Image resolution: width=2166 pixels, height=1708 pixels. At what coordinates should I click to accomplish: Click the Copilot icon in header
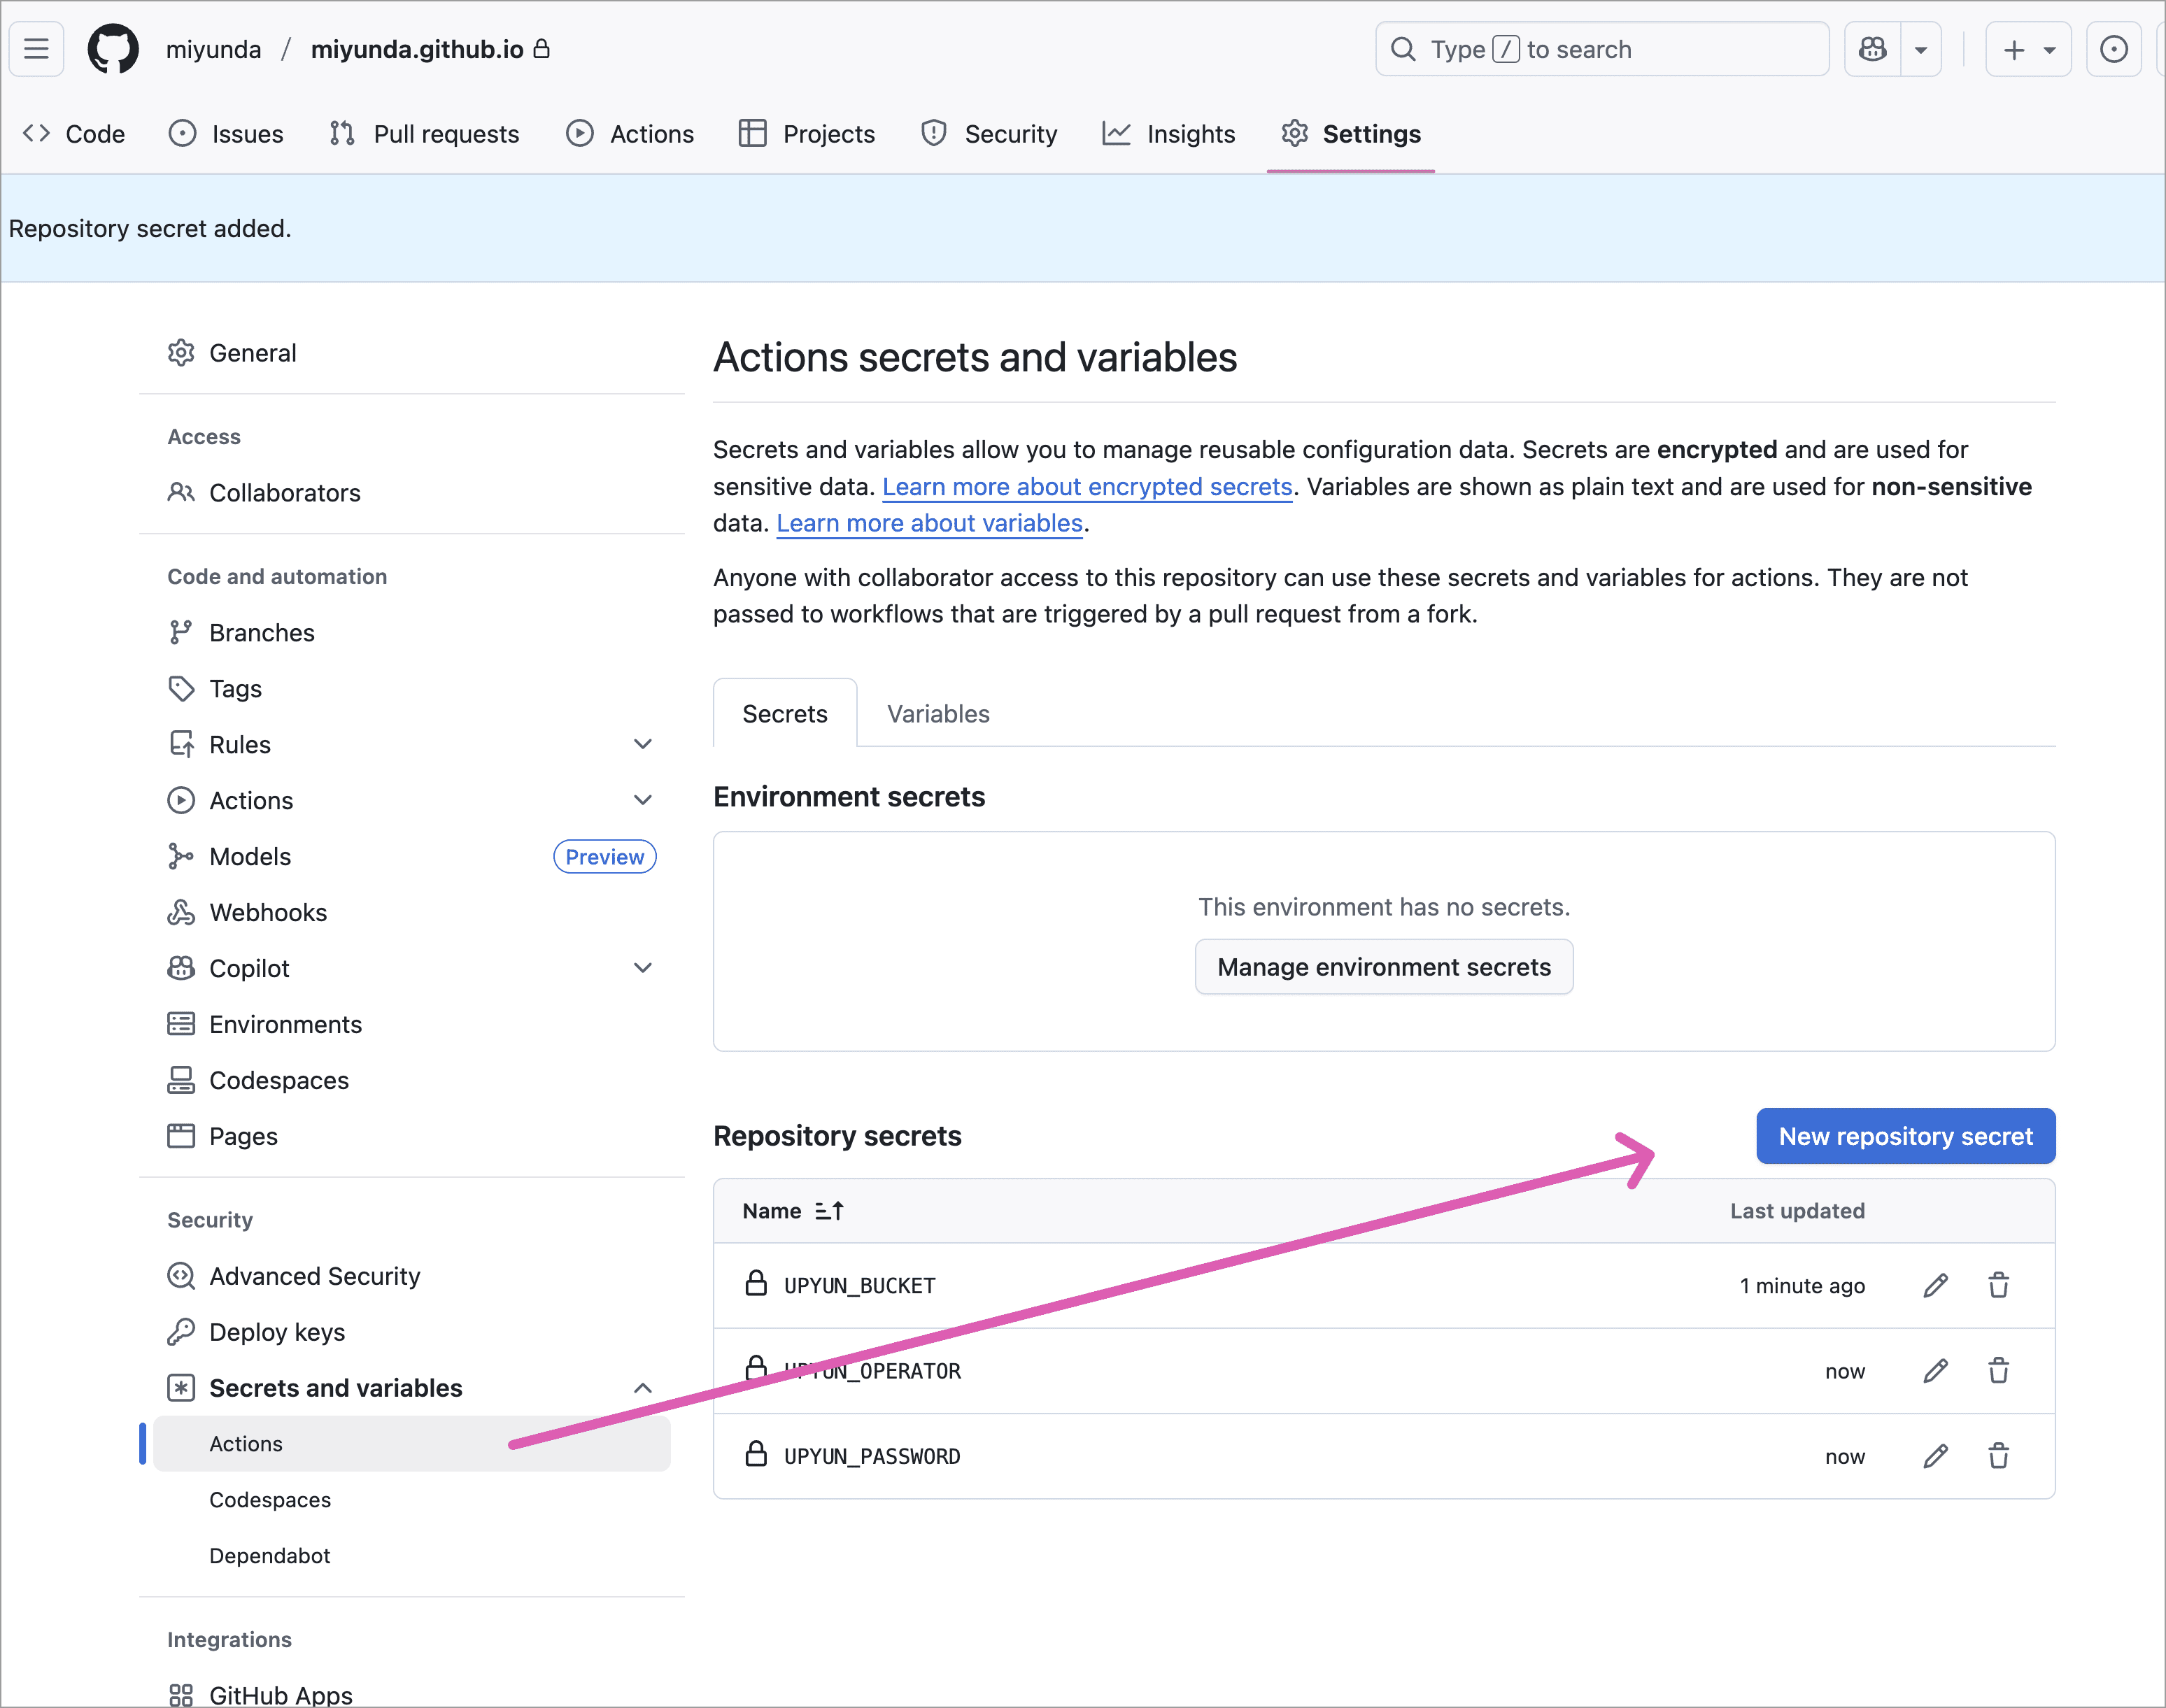click(x=1872, y=49)
